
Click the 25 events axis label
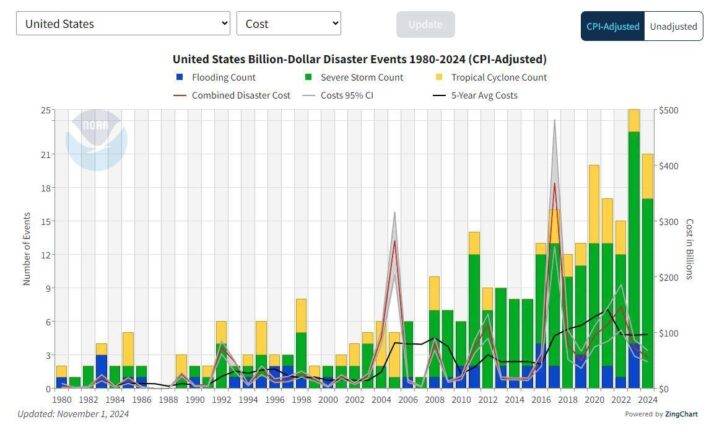pos(46,110)
